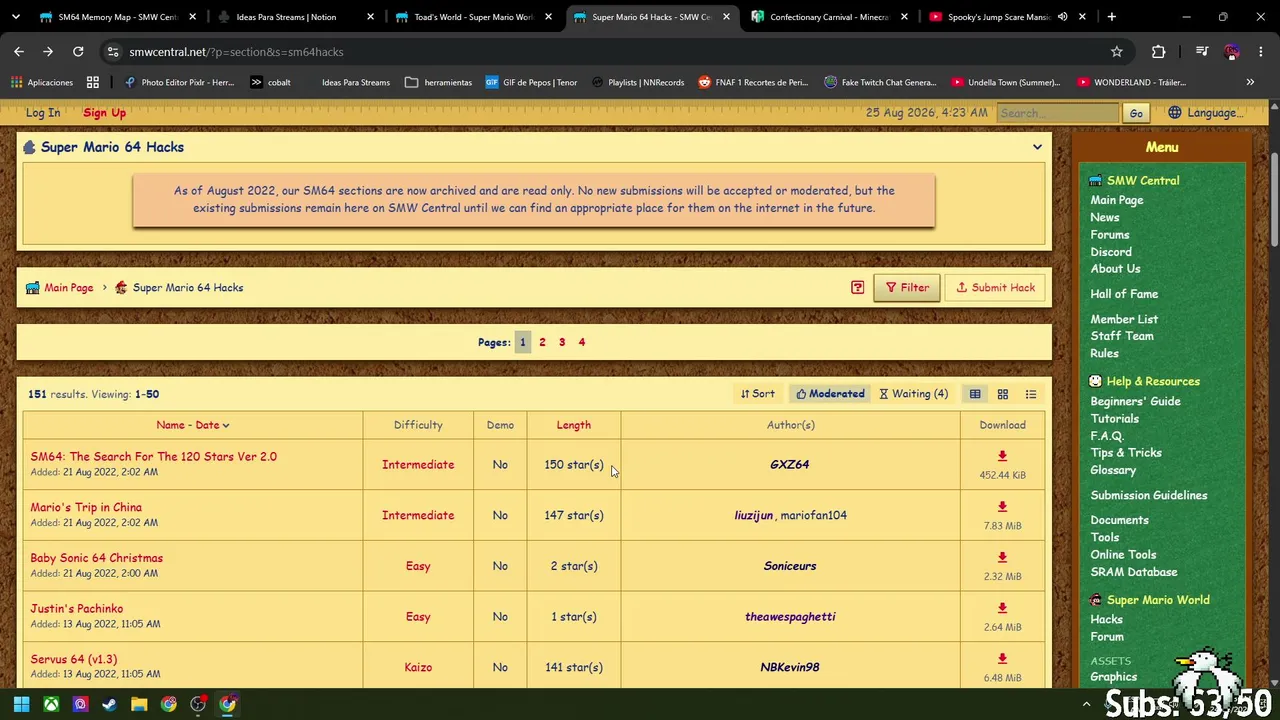Mute the Spooky's Jump Scare Mansion tab audio
Image resolution: width=1280 pixels, height=720 pixels.
pos(1063,17)
